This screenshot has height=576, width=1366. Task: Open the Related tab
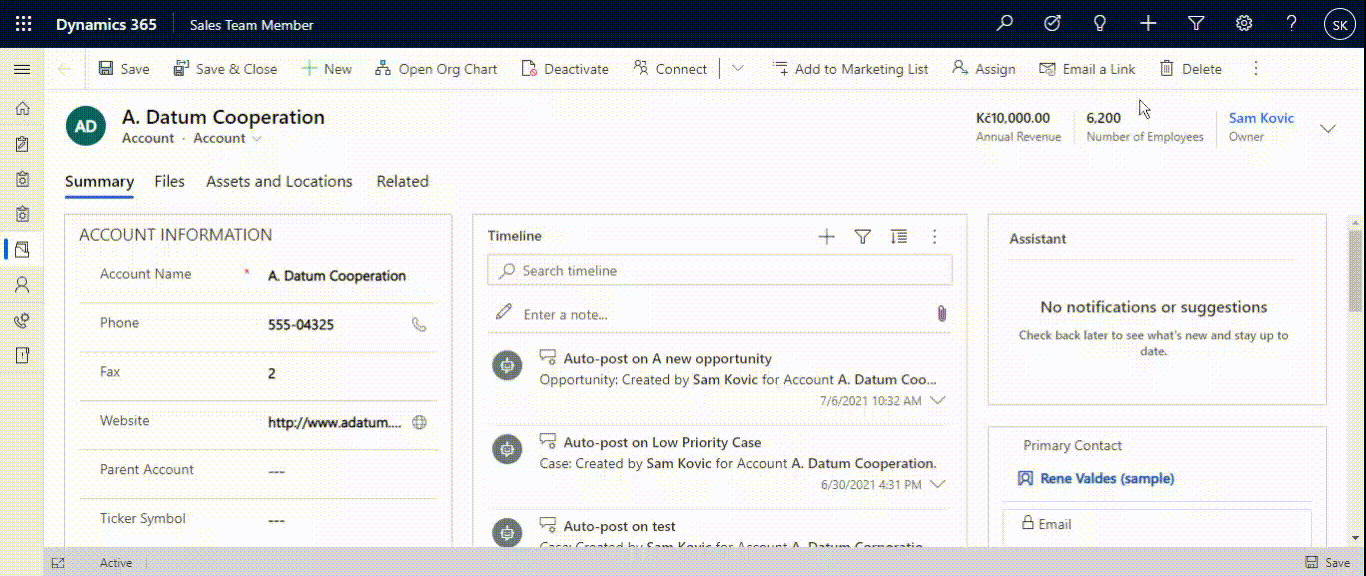point(402,182)
